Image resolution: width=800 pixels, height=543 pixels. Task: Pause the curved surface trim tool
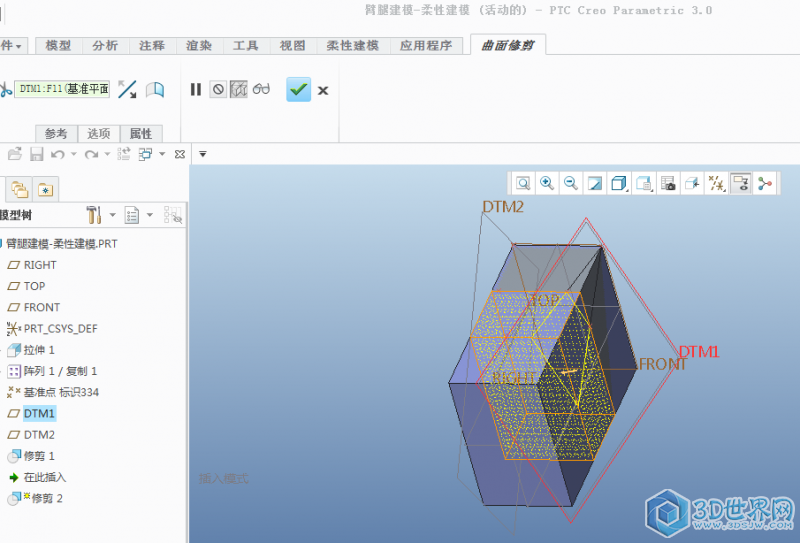196,89
